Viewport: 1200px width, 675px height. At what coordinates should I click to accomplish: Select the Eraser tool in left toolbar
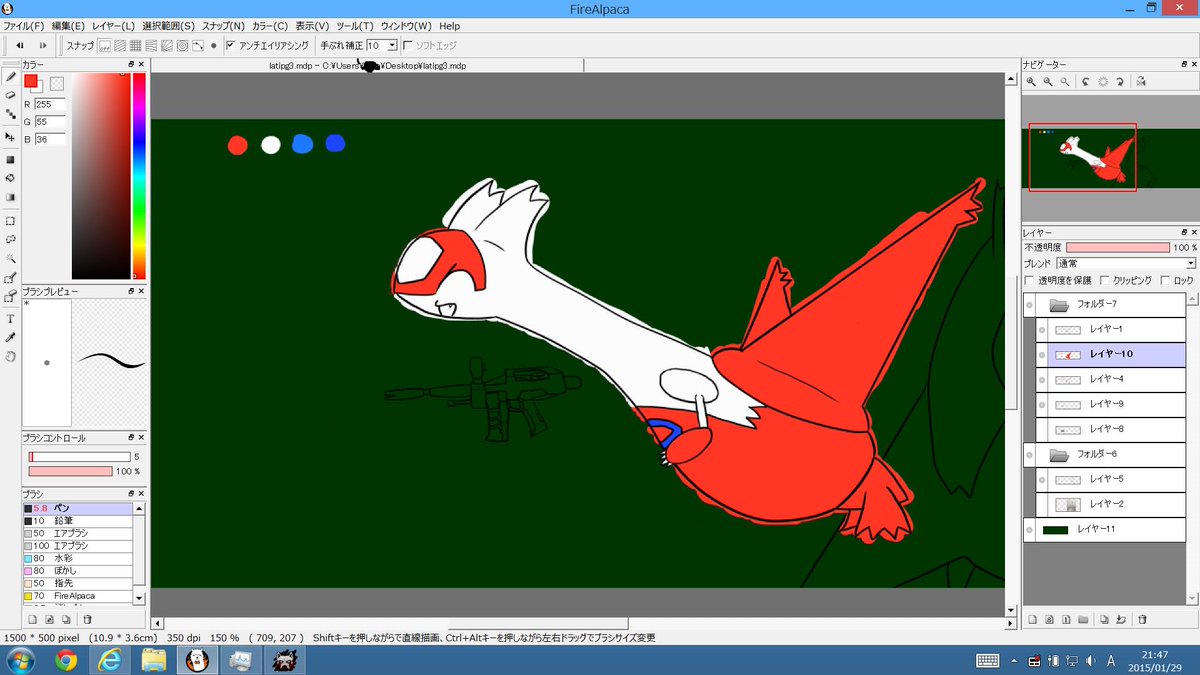pyautogui.click(x=10, y=95)
